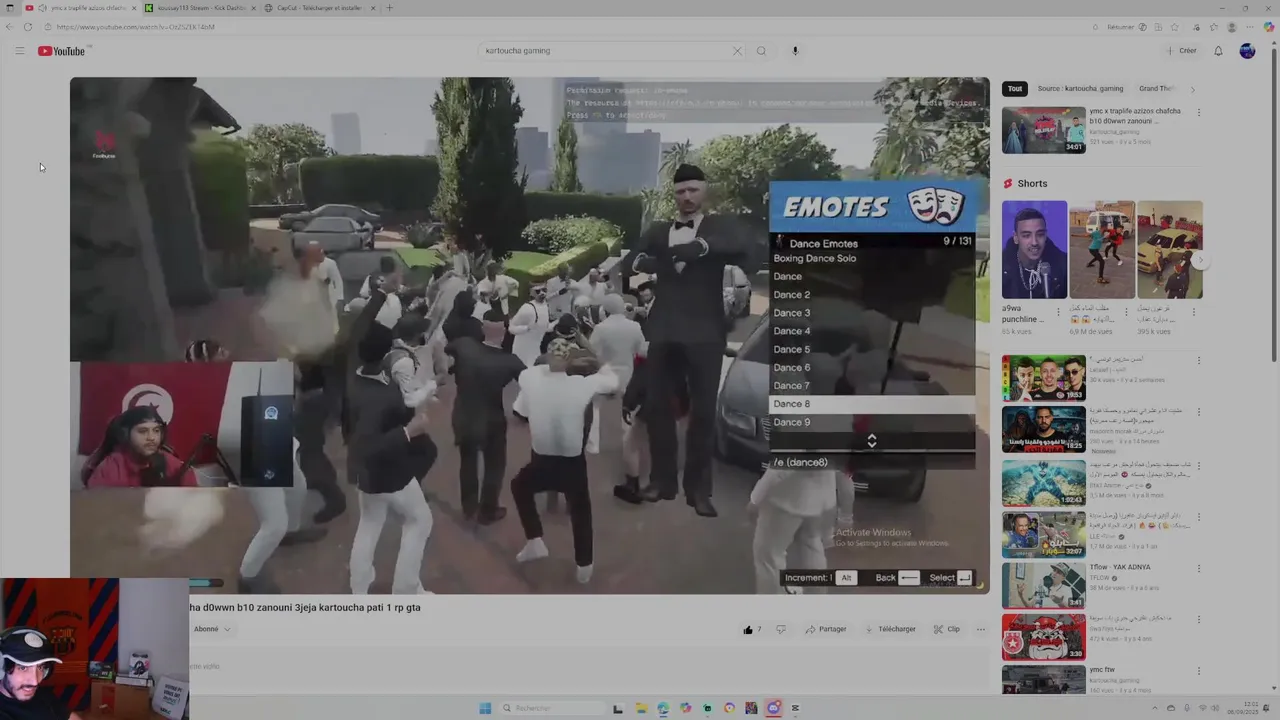Screen dimensions: 1280x720
Task: Open the Windows Start menu
Action: (485, 708)
